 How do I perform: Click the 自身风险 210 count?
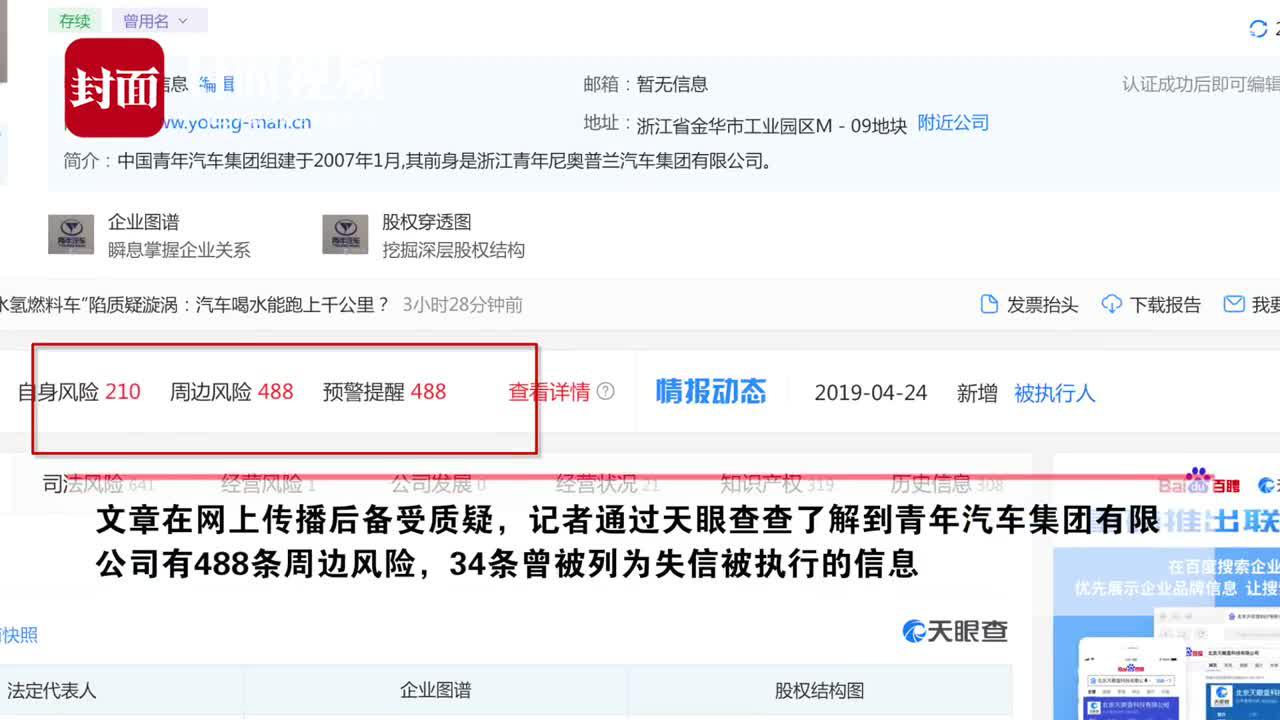123,391
